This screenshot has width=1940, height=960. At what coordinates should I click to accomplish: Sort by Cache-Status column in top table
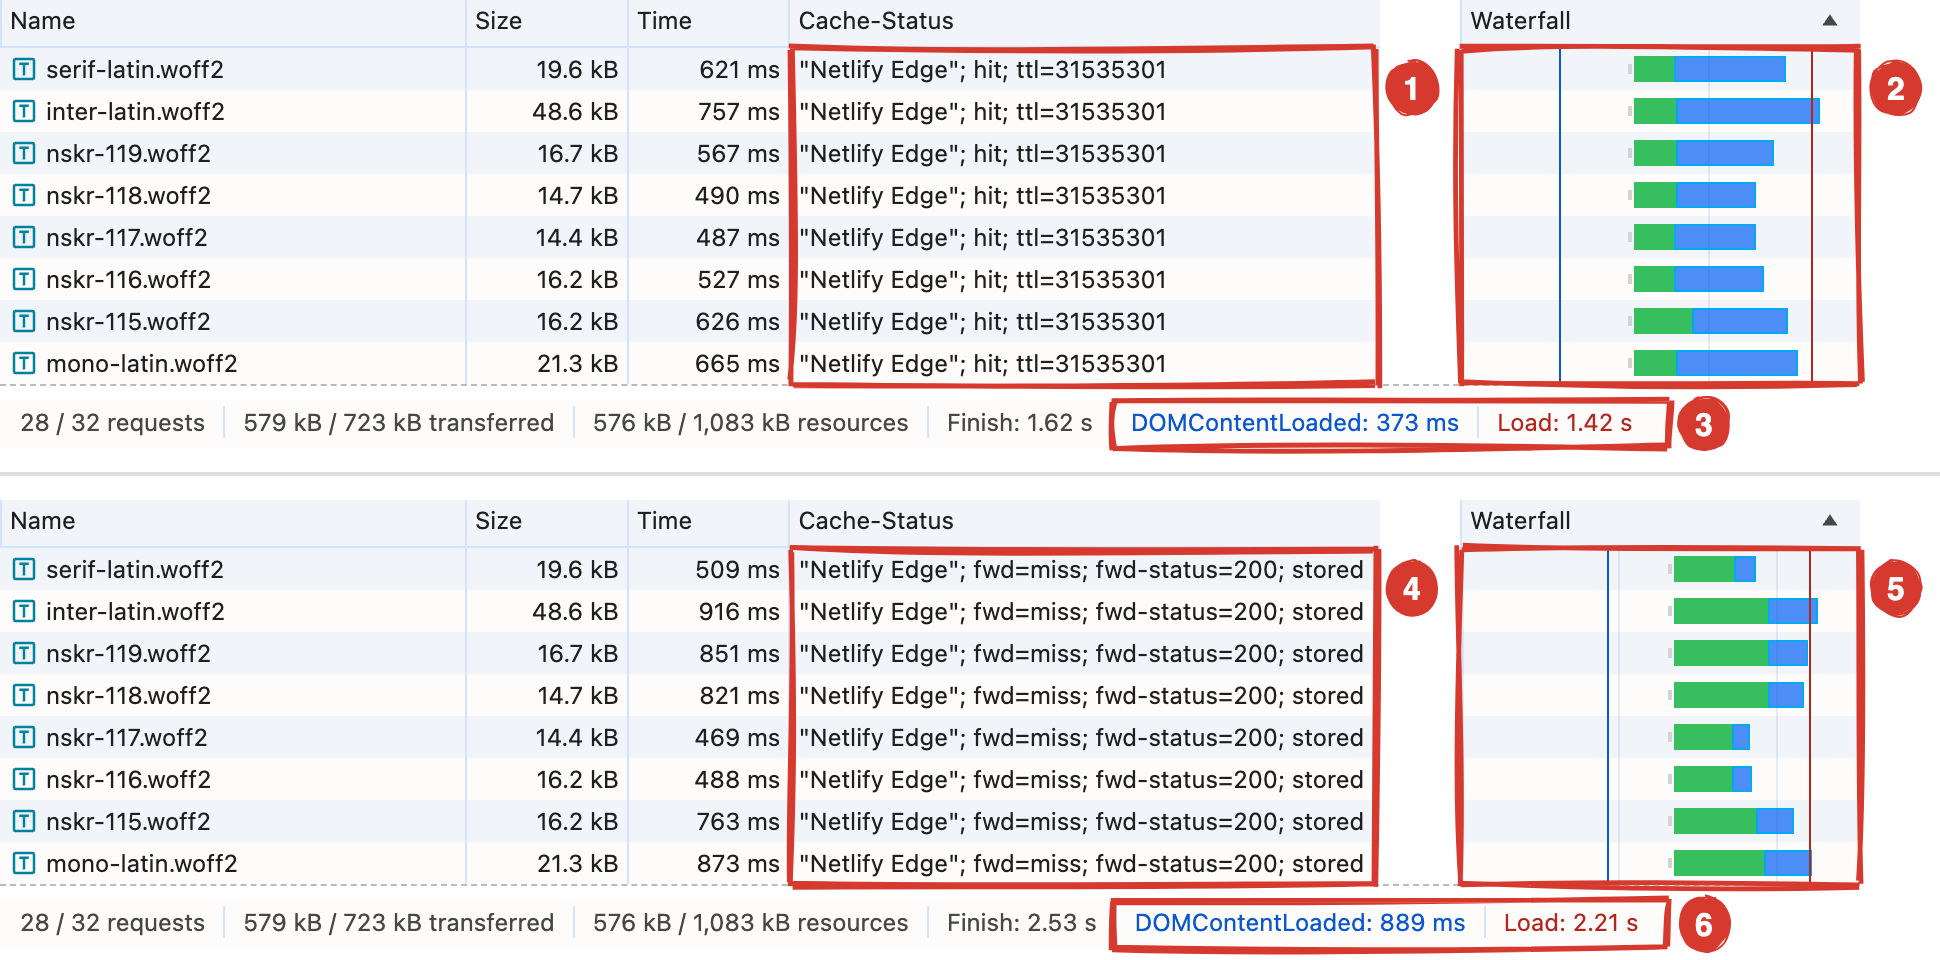click(x=1084, y=22)
